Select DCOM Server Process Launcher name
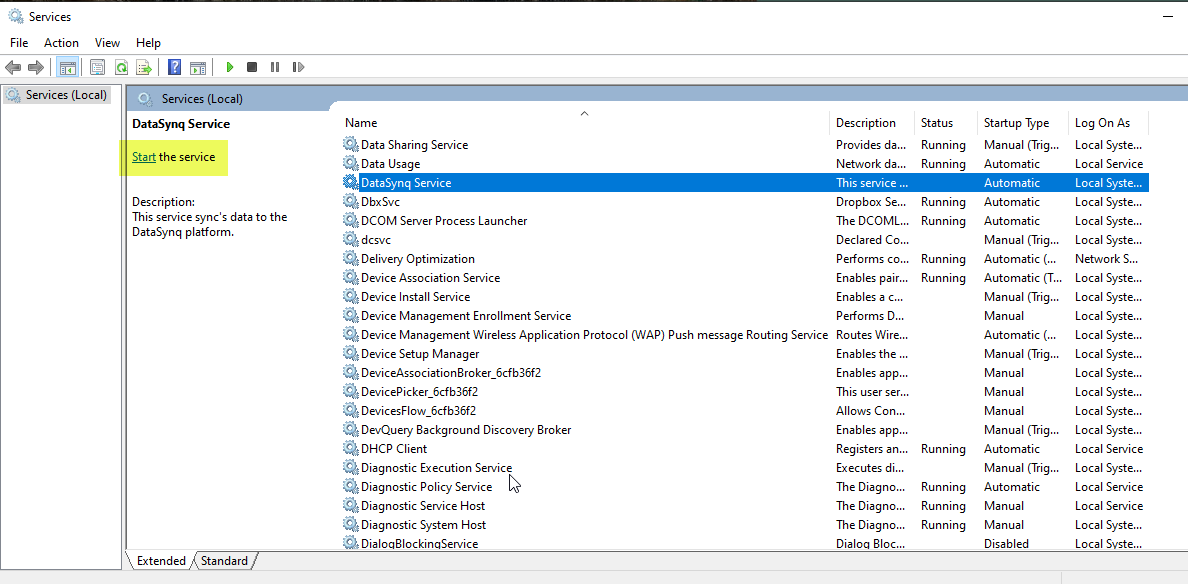Screen dimensions: 1188x584 pos(444,220)
